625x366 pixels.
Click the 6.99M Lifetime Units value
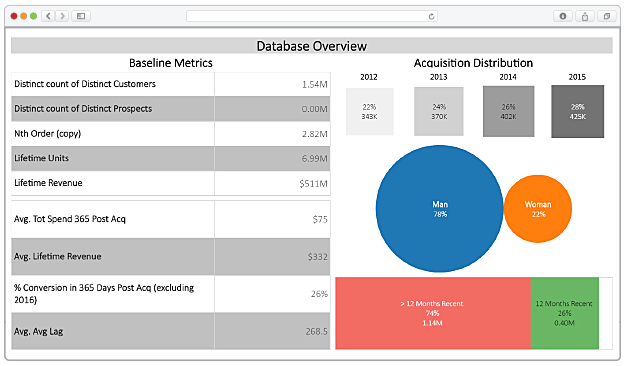pos(314,159)
